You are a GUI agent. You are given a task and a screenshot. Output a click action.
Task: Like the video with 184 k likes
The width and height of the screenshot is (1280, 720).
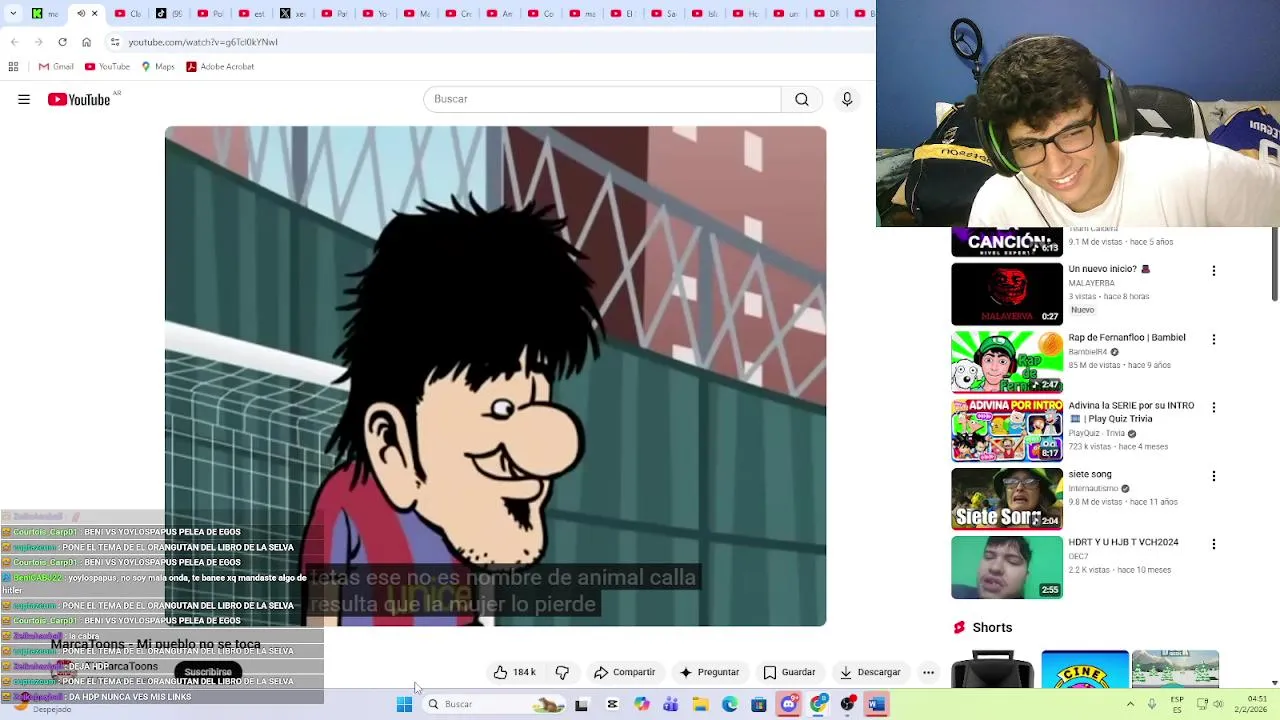pos(515,672)
